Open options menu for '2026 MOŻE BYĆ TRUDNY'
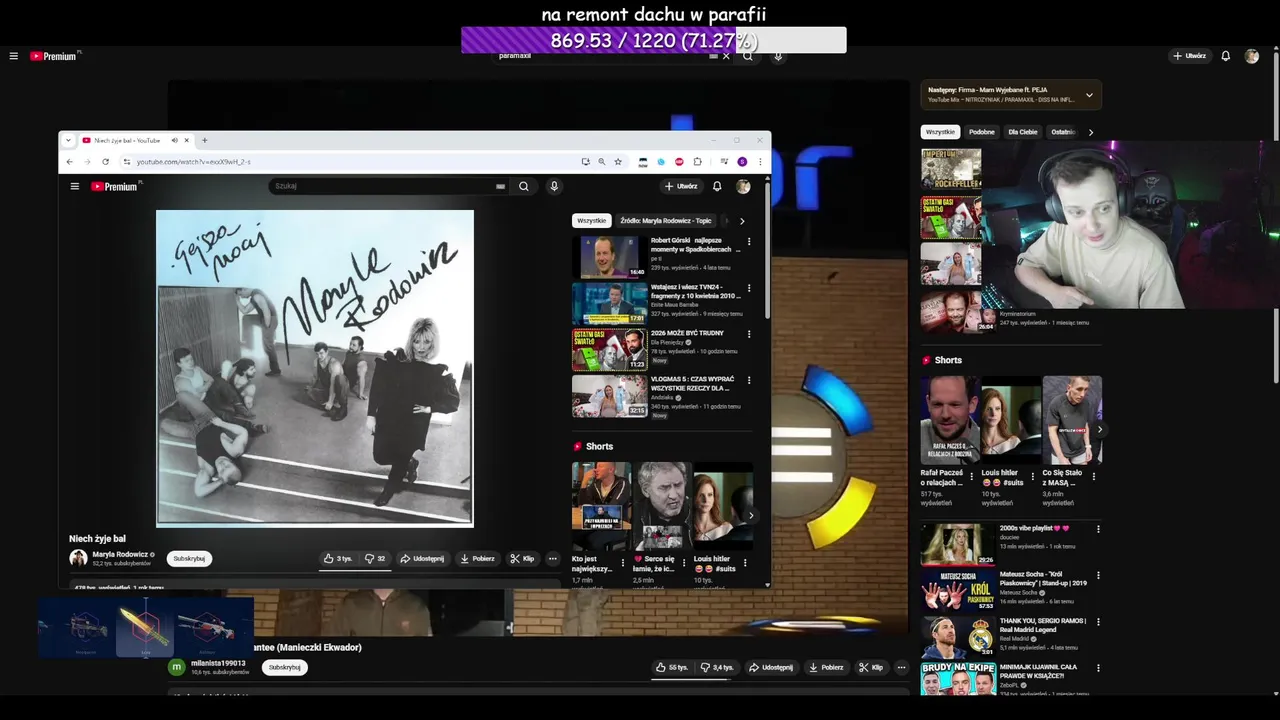This screenshot has height=720, width=1280. coord(749,334)
